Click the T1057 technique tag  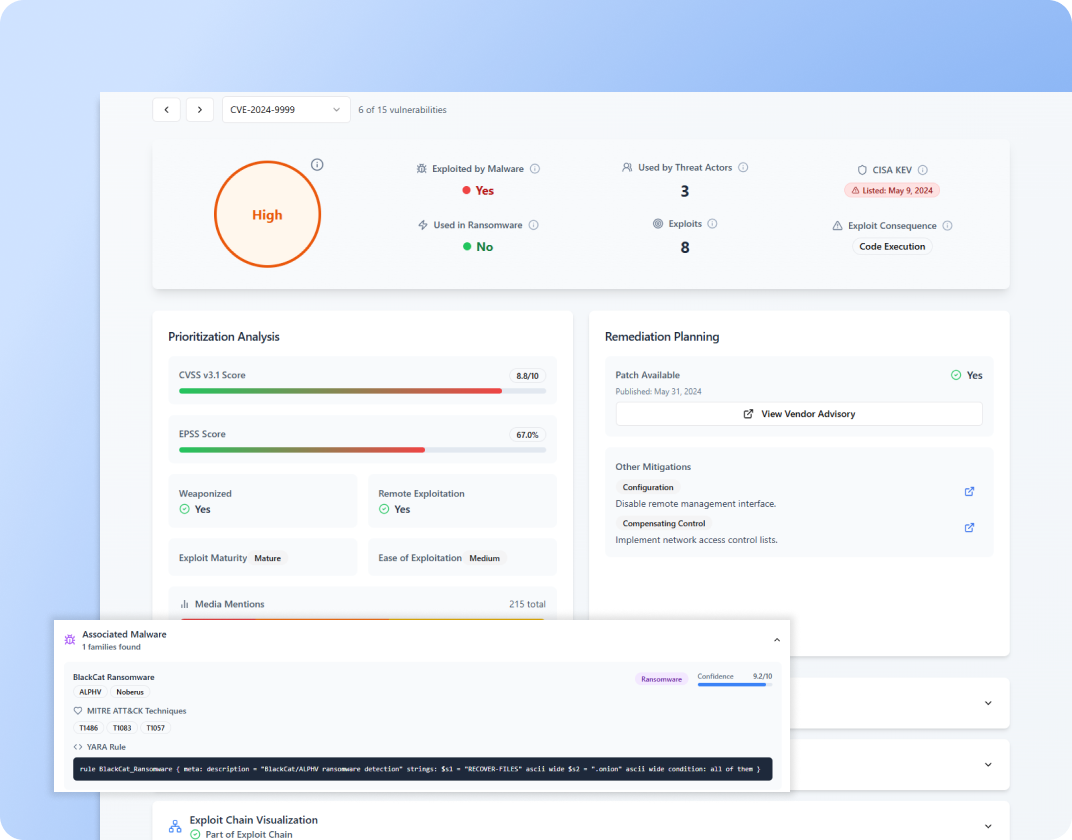coord(156,728)
